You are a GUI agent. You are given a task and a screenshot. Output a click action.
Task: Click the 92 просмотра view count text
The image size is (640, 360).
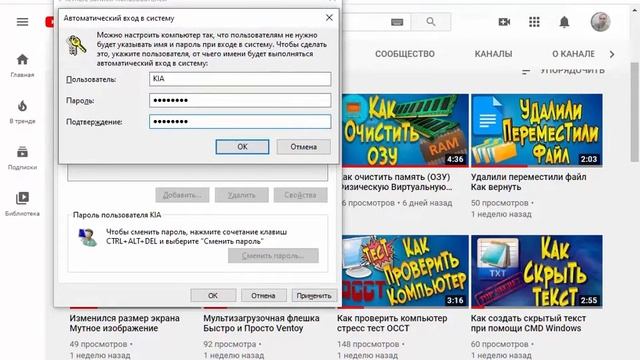click(x=229, y=344)
